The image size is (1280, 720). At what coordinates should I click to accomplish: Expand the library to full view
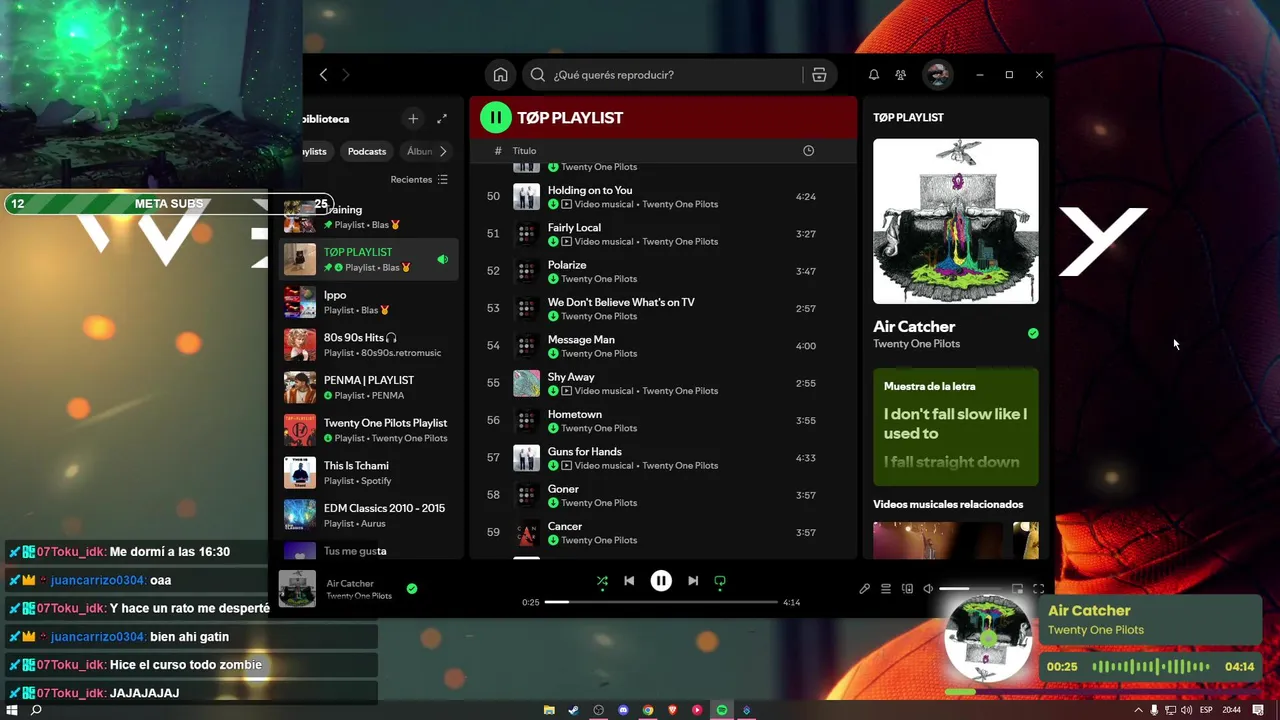point(442,119)
